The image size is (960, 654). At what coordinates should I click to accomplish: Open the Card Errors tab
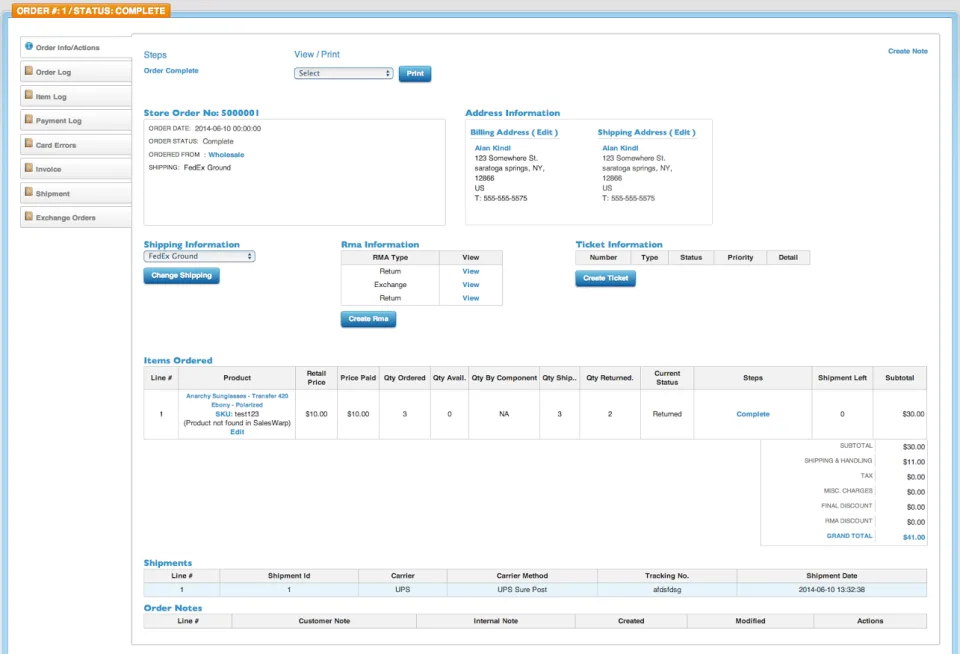(x=76, y=145)
